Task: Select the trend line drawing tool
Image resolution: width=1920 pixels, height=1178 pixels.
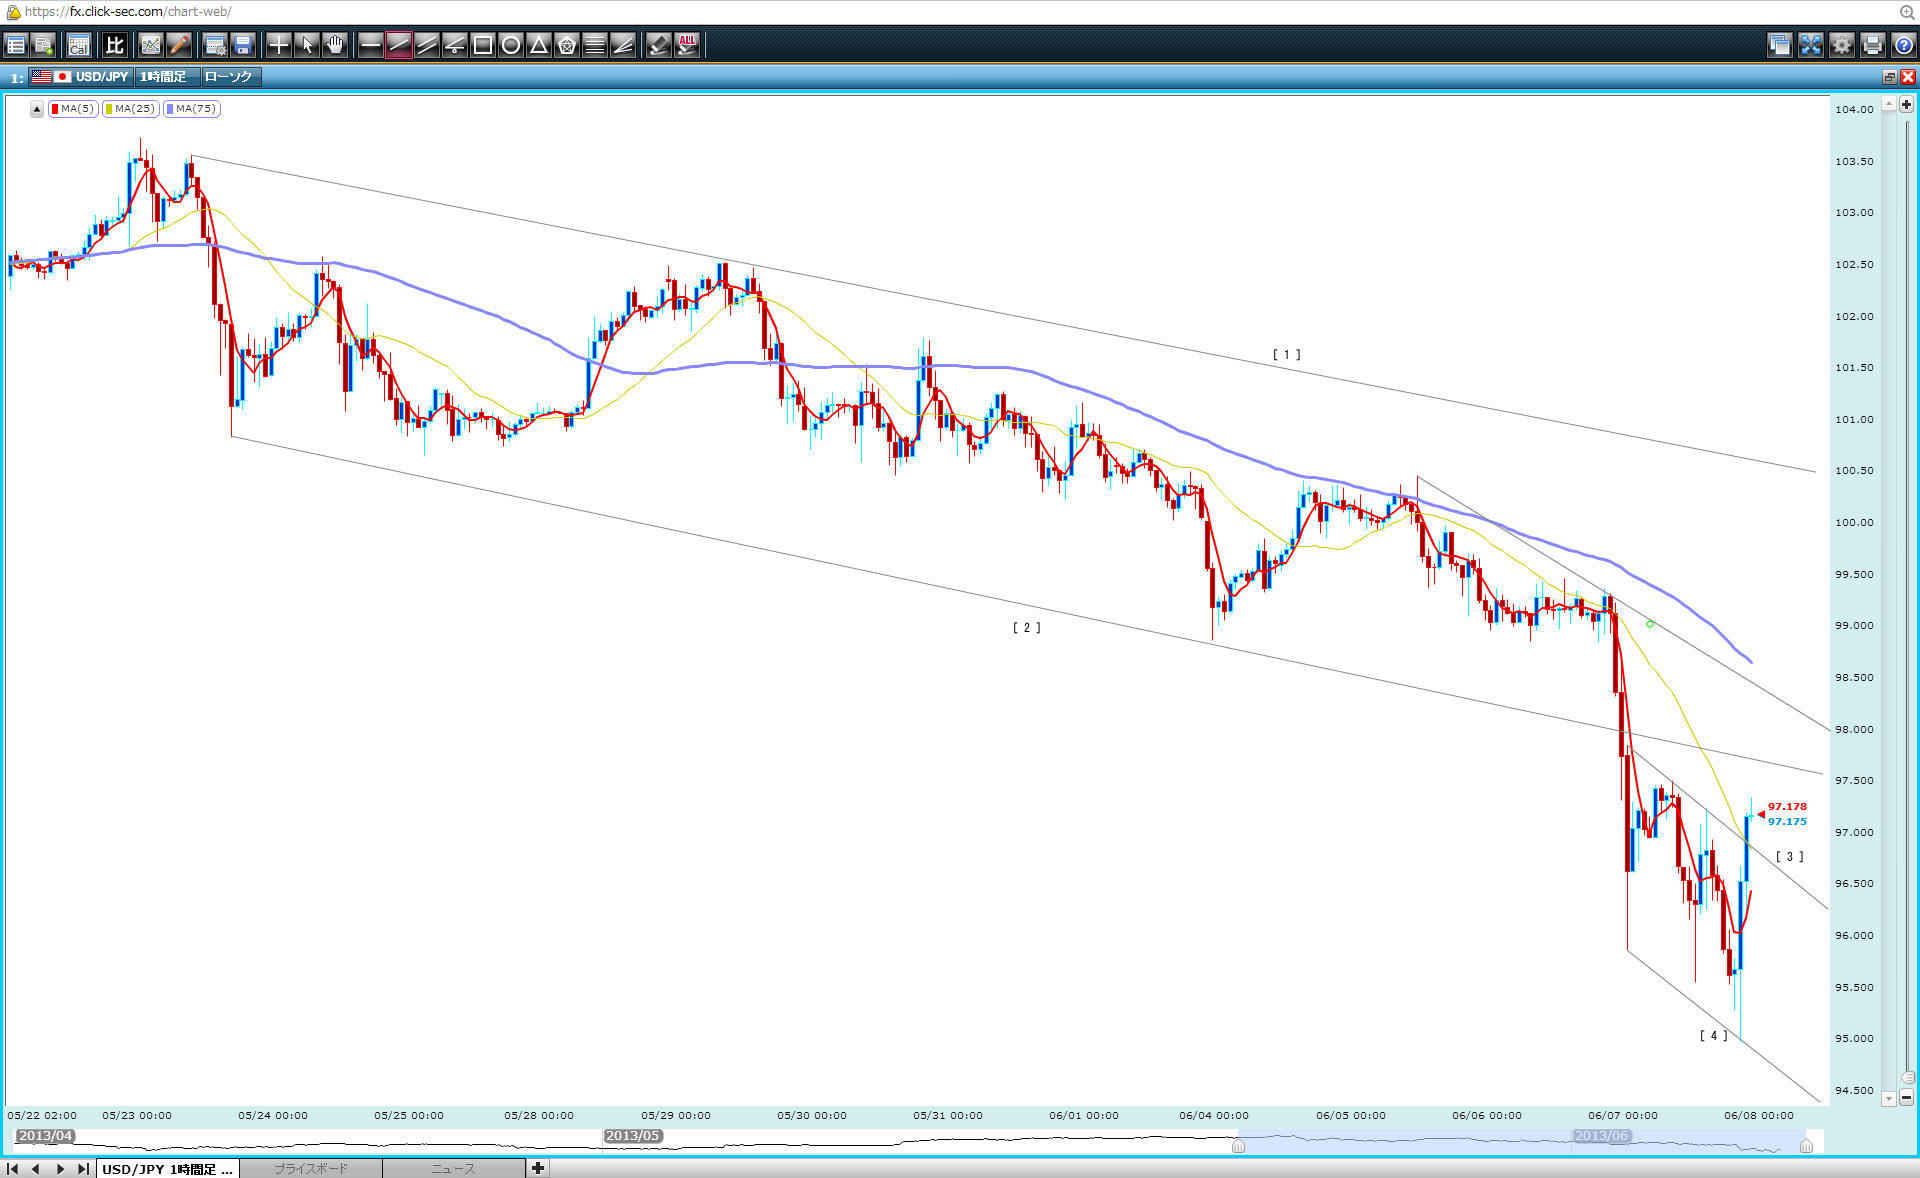Action: tap(399, 45)
